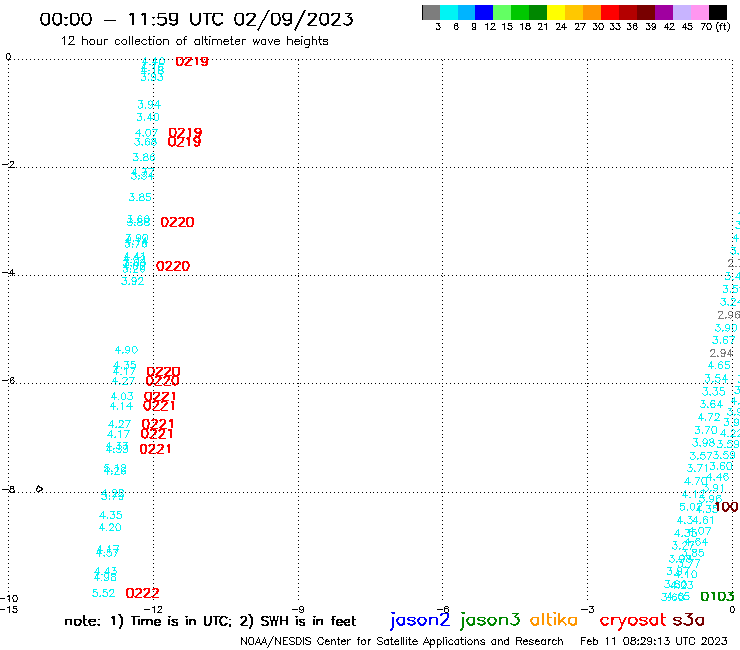
Task: Click the wave height value '3.86'
Action: pyautogui.click(x=143, y=158)
